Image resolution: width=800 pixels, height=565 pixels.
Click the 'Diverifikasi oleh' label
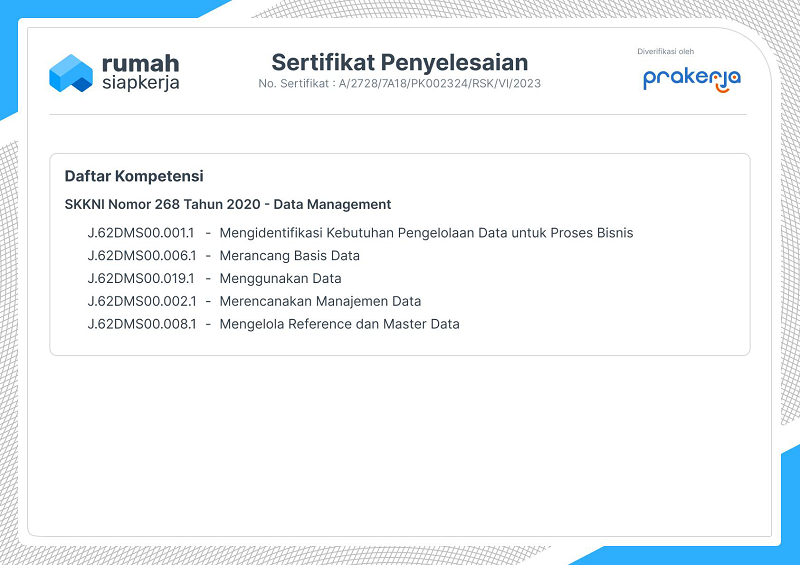coord(665,51)
